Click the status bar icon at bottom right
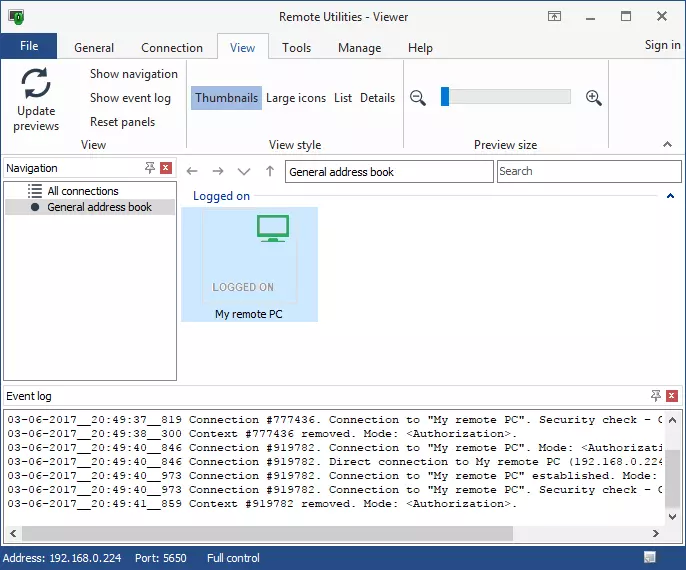The image size is (686, 570). click(x=650, y=557)
